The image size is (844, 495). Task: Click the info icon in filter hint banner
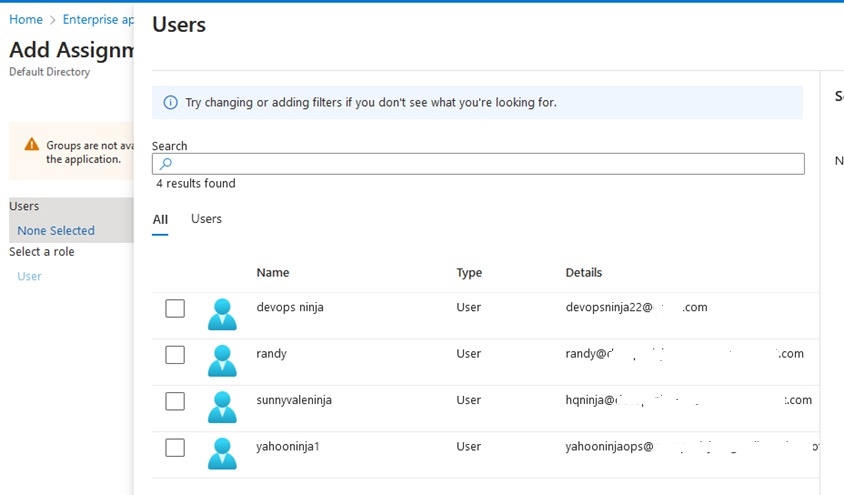click(170, 103)
